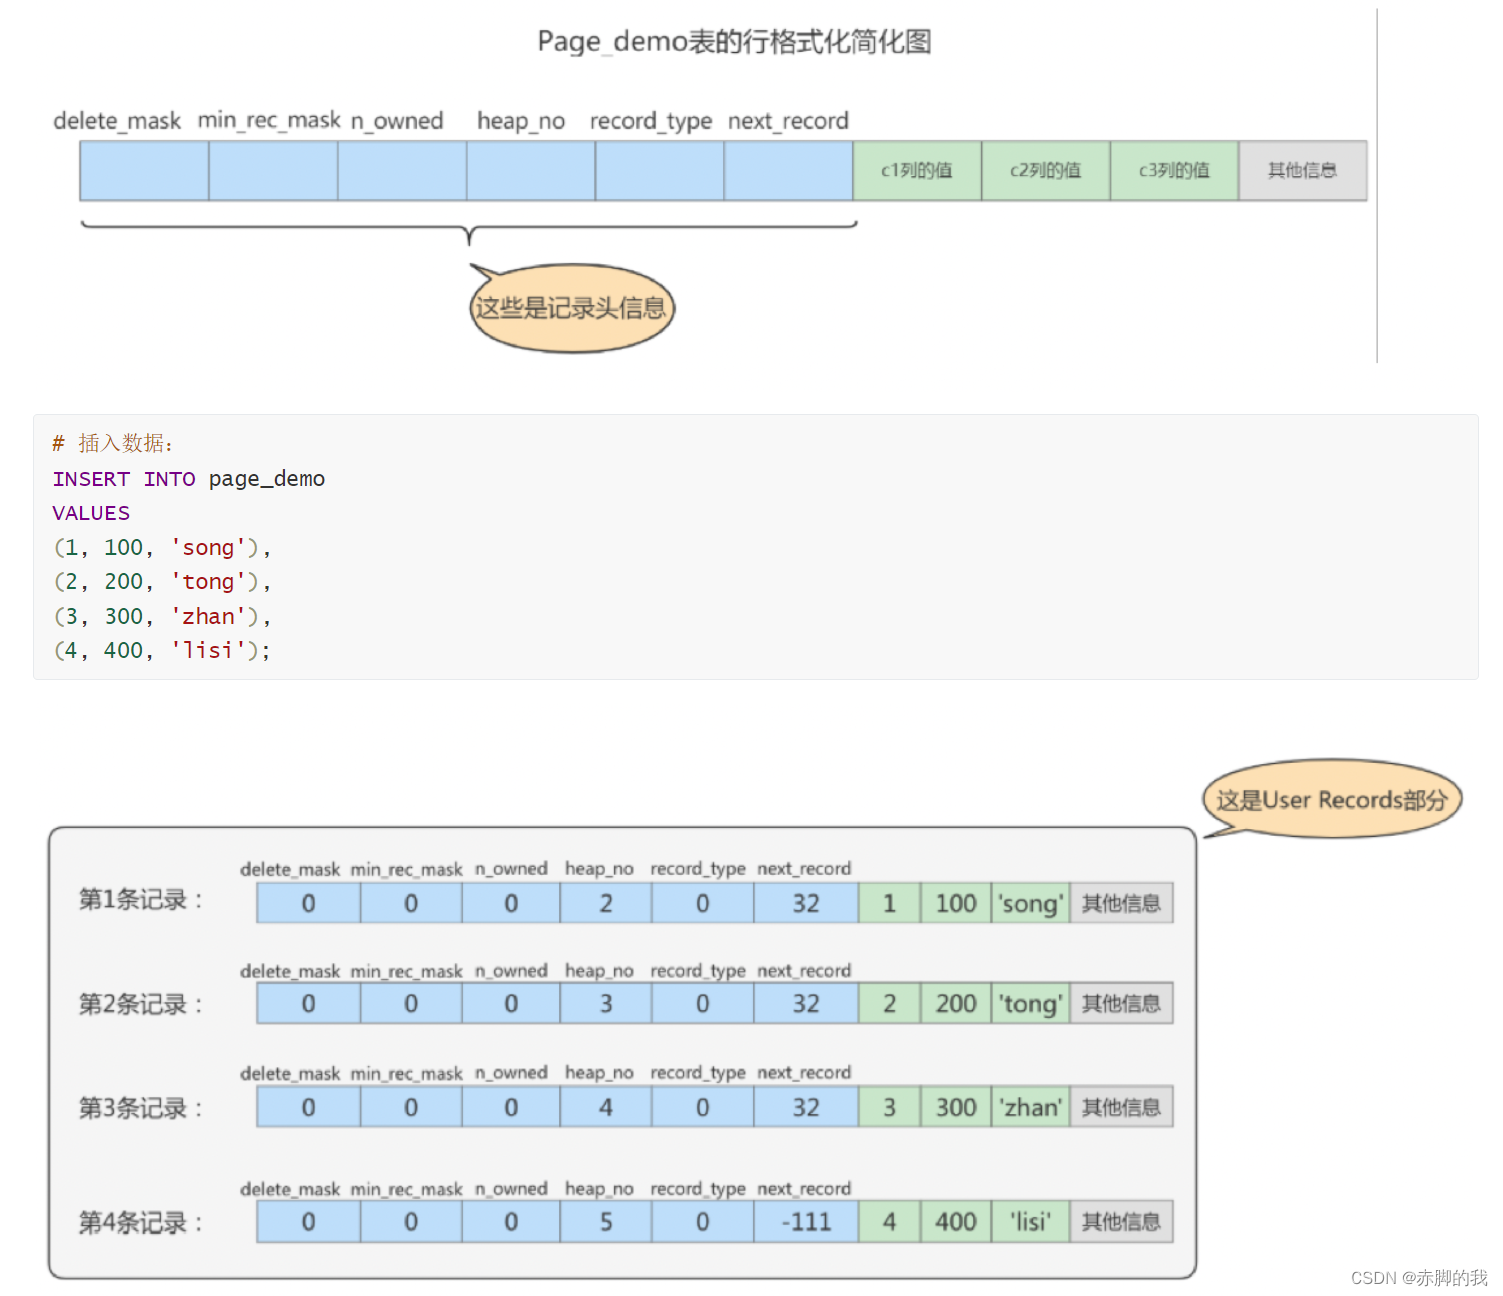Click record_type 0 cell in 第4条记录 row

pos(703,1222)
